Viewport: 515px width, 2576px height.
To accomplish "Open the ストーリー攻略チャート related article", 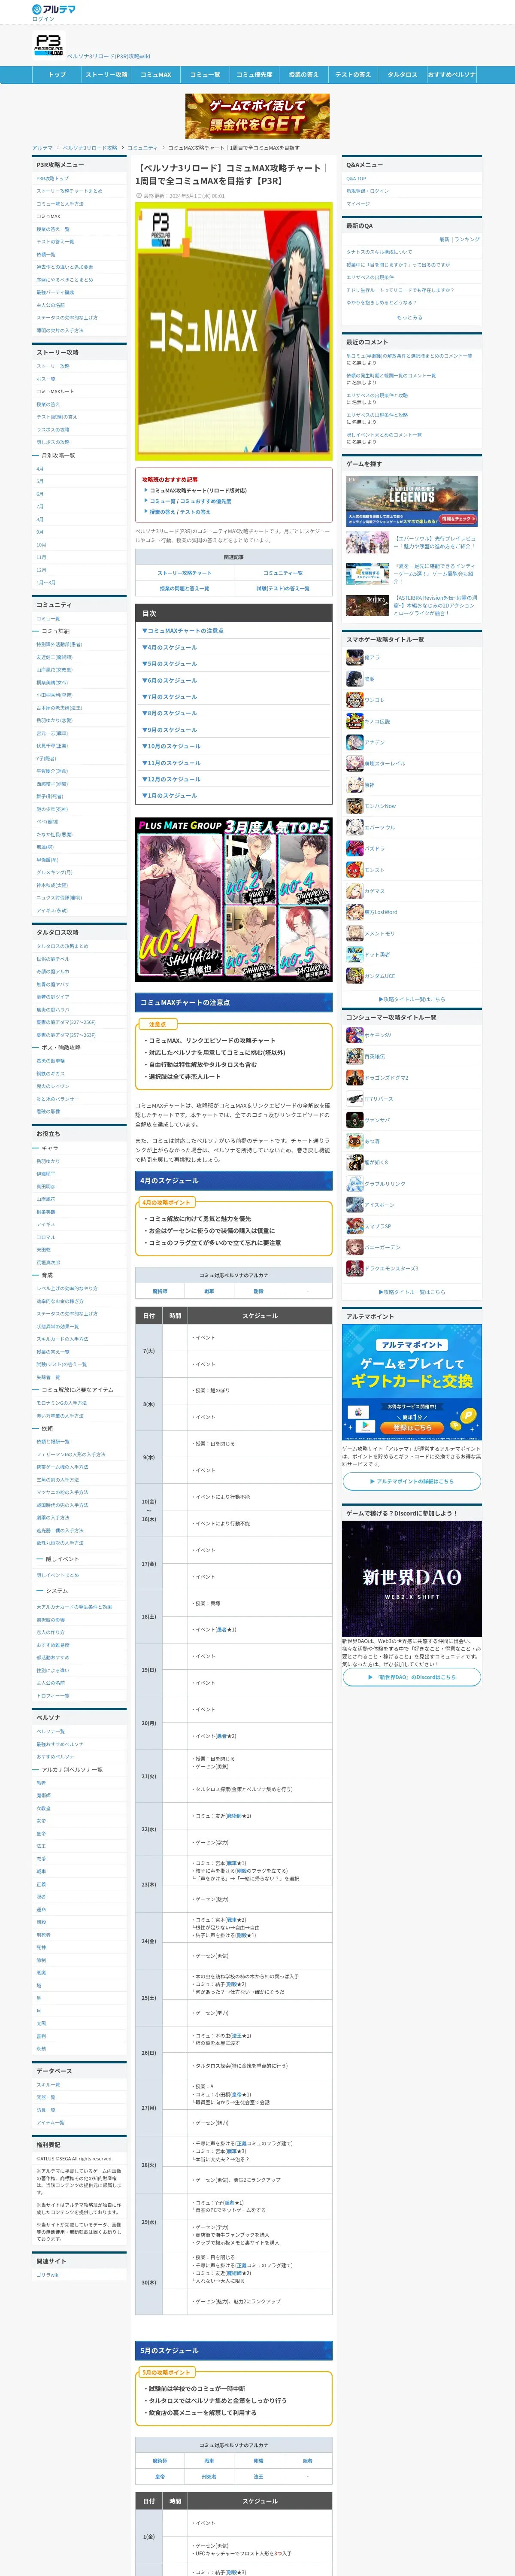I will point(185,573).
